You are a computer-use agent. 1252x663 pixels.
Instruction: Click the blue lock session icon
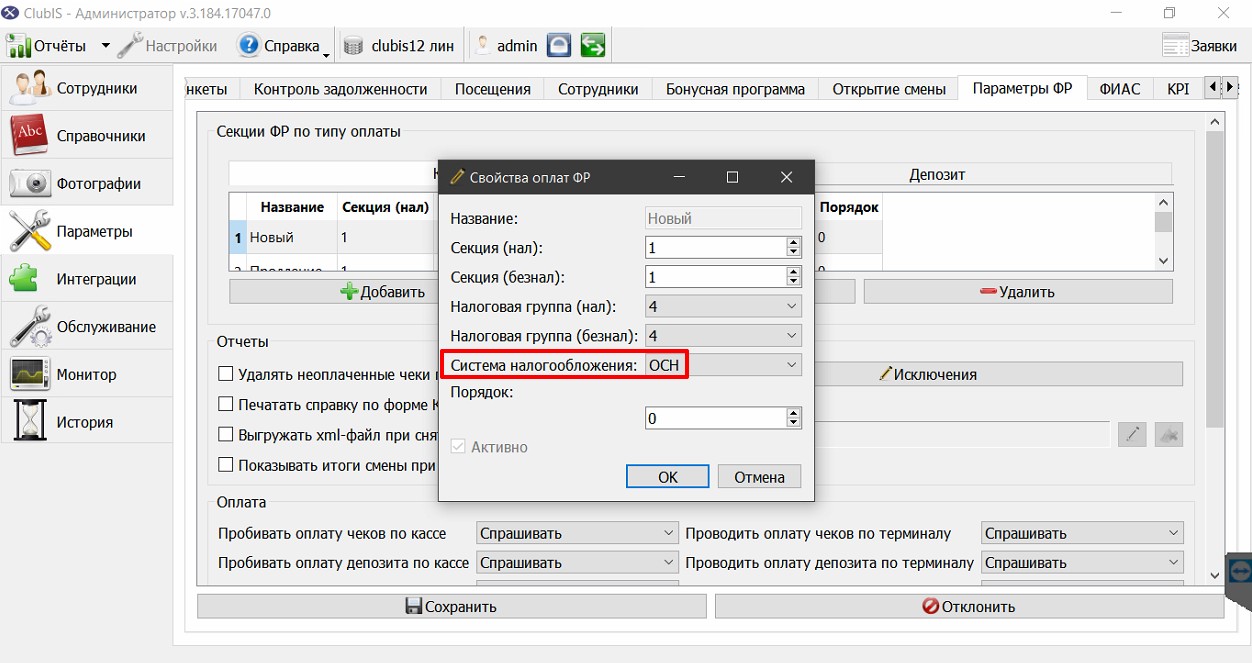click(559, 45)
